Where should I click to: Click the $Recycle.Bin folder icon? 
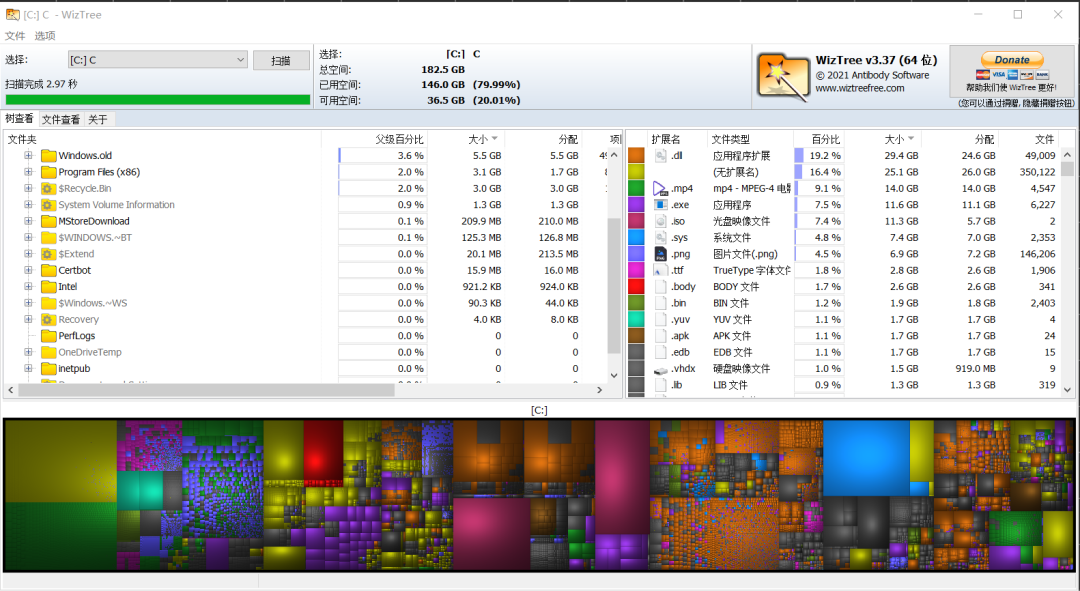(x=48, y=188)
